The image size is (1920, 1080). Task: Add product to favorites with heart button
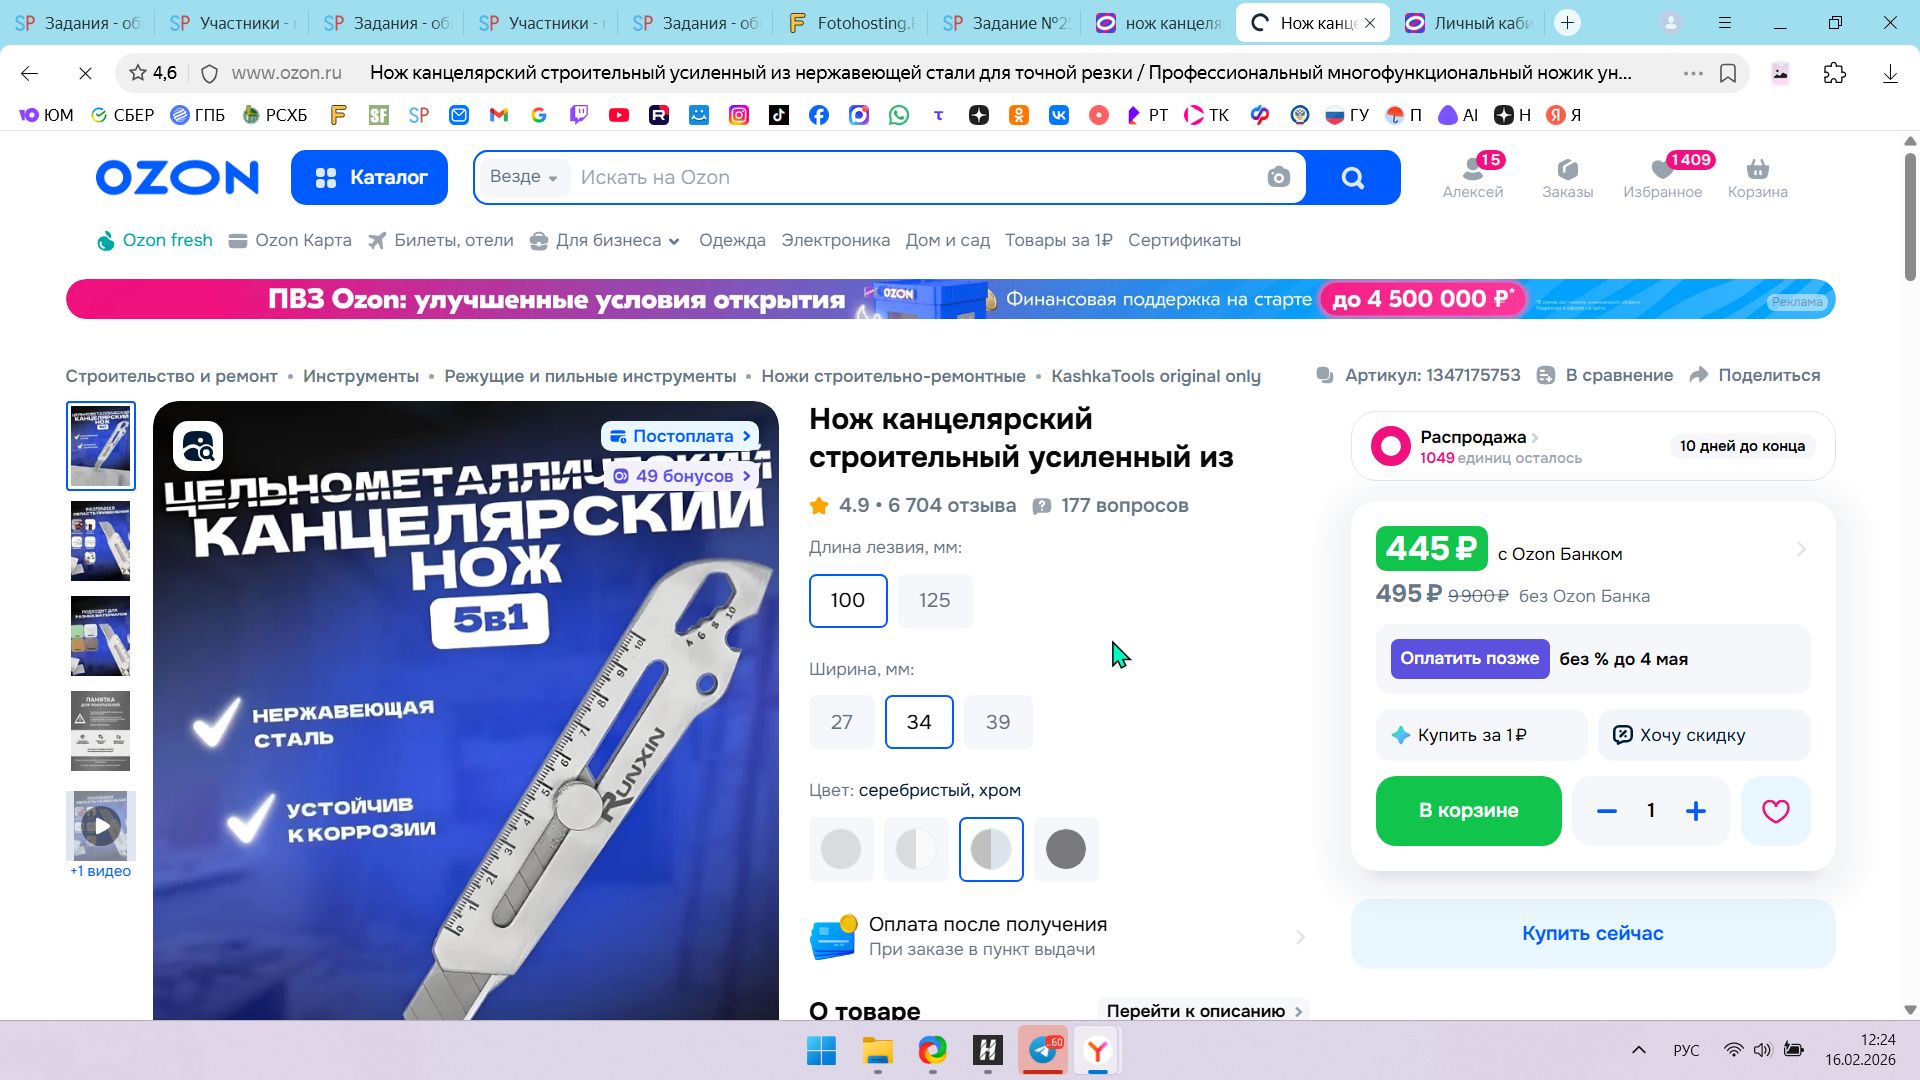pyautogui.click(x=1775, y=811)
